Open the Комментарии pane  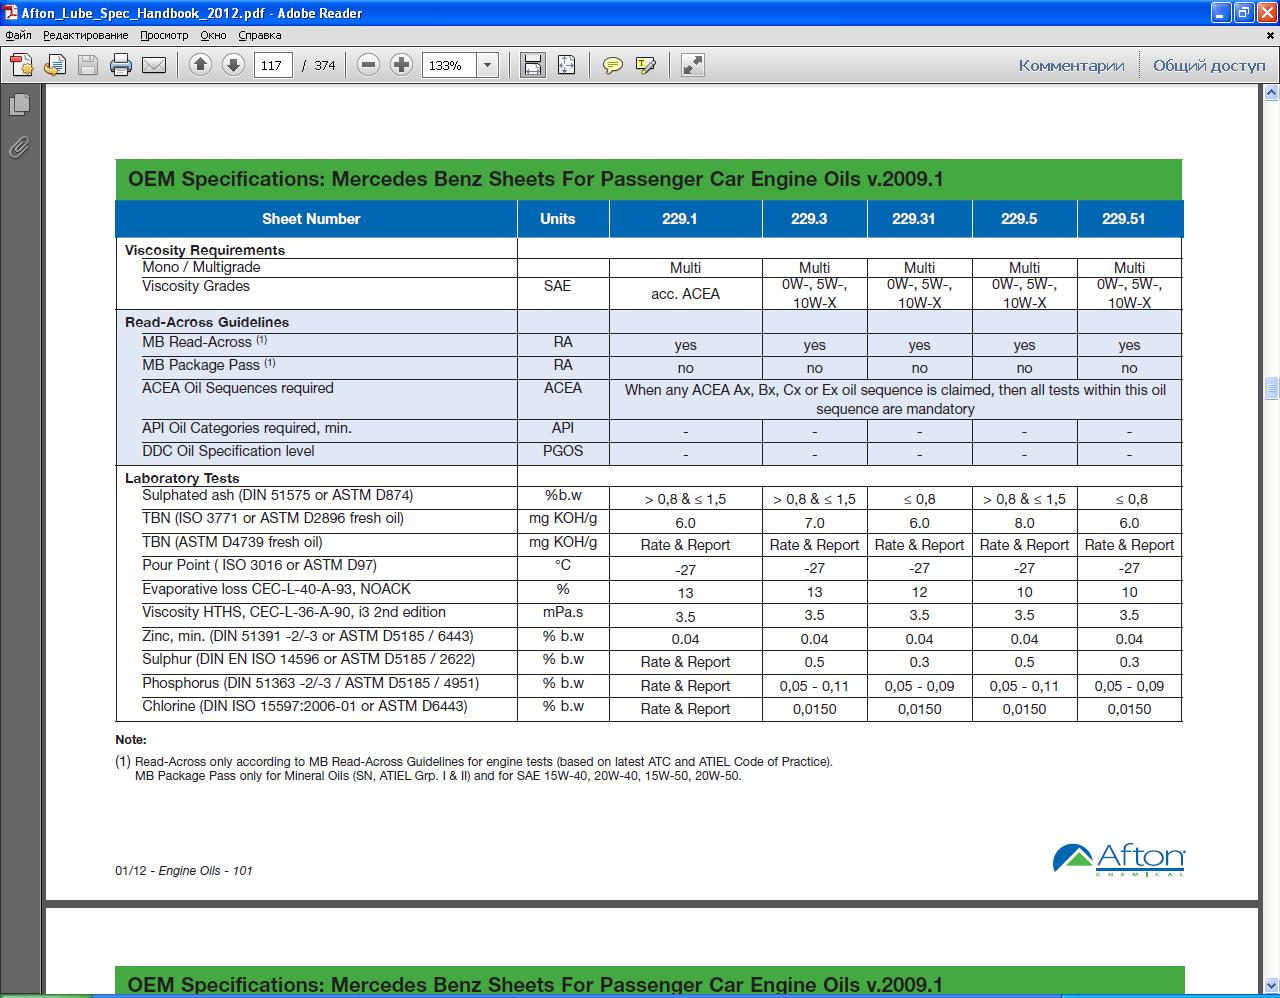point(1071,65)
